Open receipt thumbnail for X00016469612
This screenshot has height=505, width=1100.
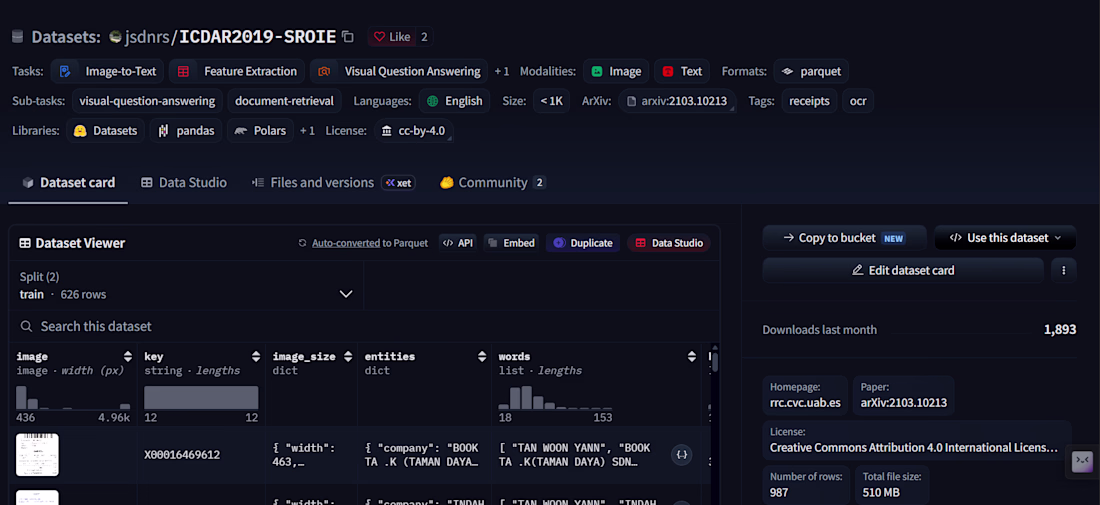[37, 454]
